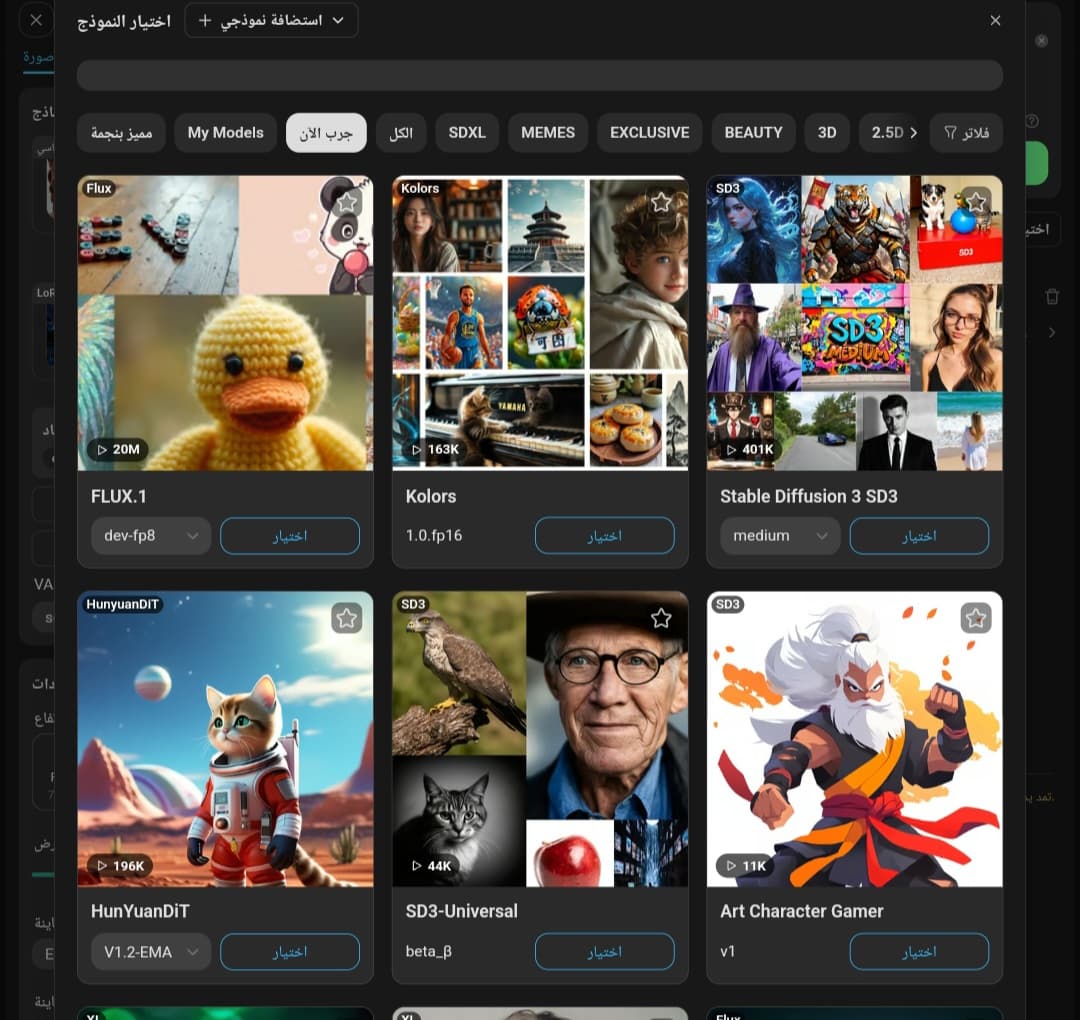Click the 196K run count badge on HunYuanDiT
1080x1020 pixels.
pos(120,866)
